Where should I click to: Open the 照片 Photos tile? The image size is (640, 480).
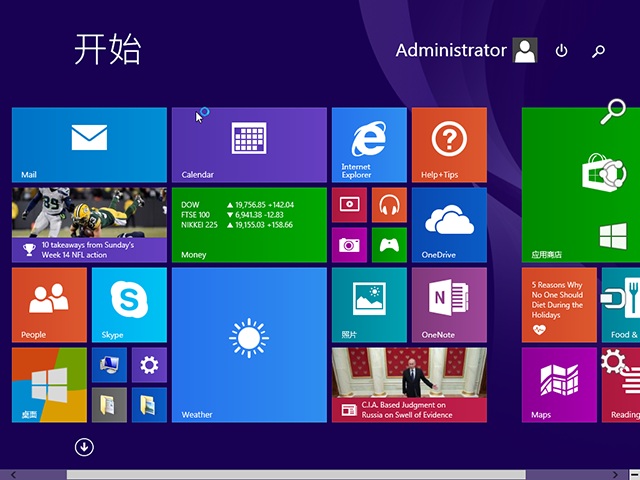[369, 305]
